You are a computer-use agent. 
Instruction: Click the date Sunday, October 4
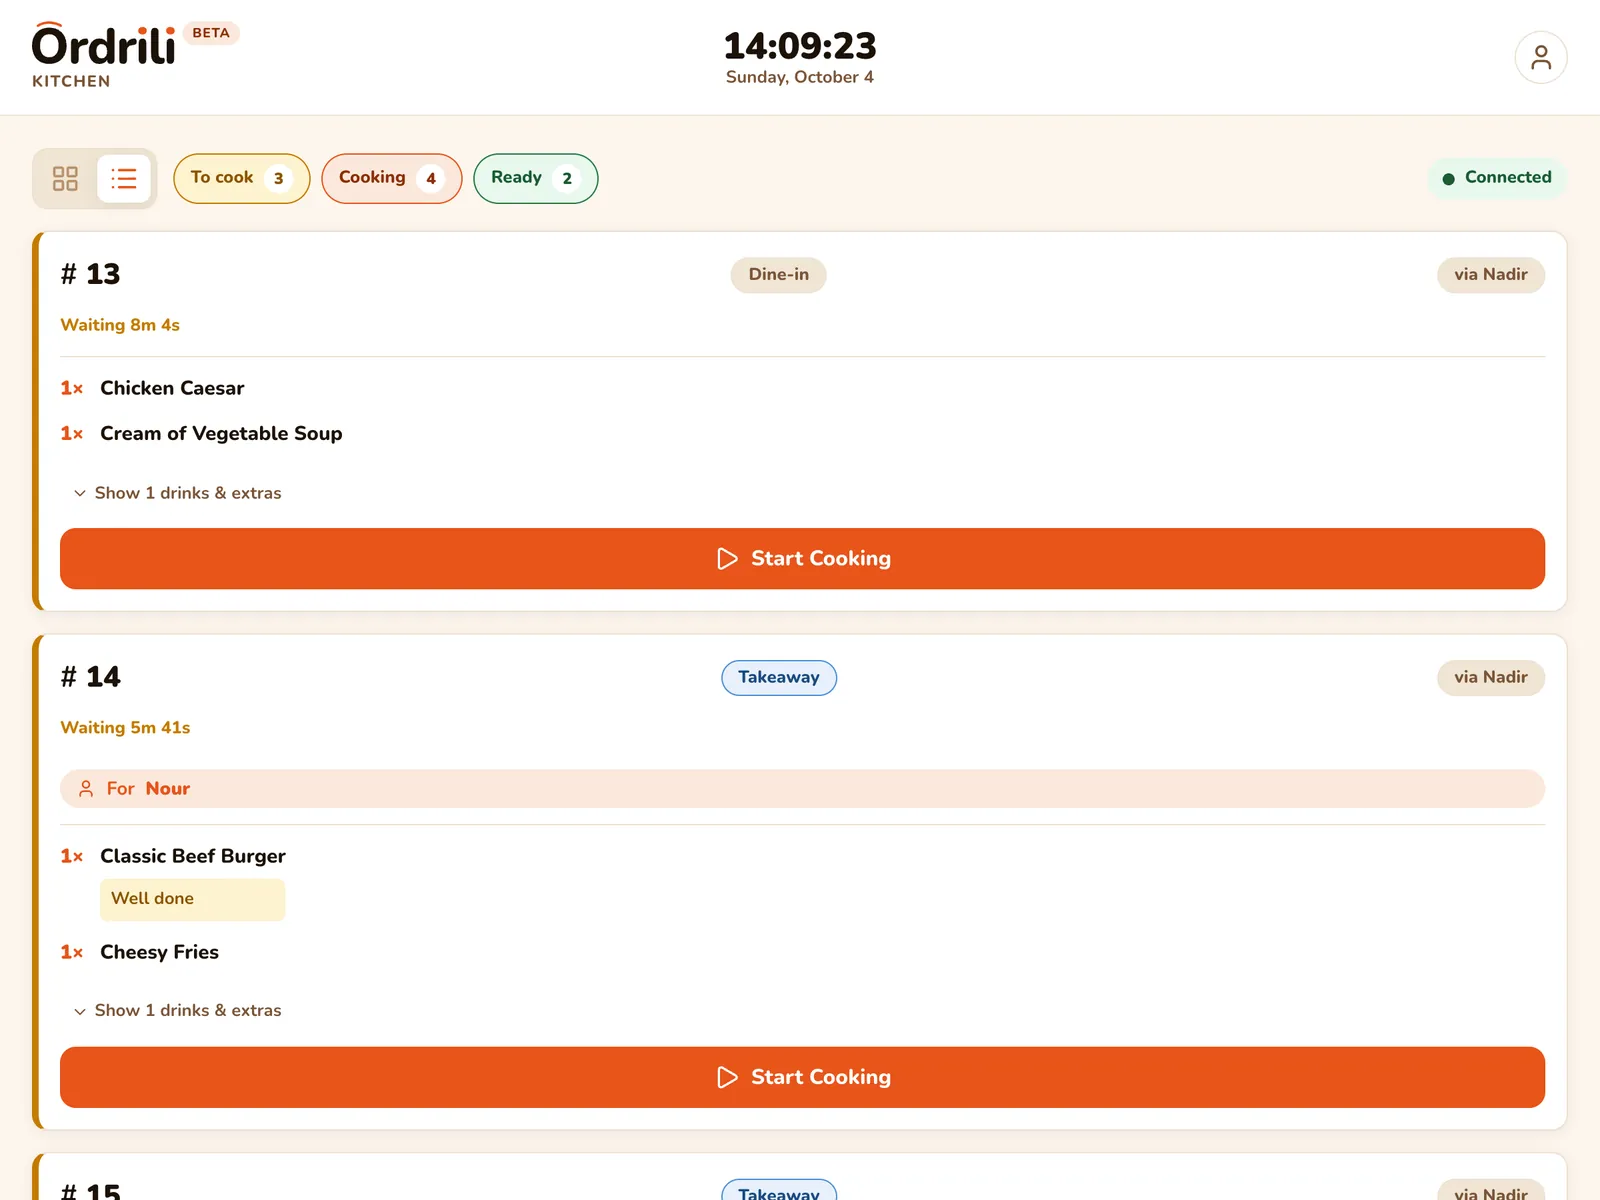coord(800,77)
